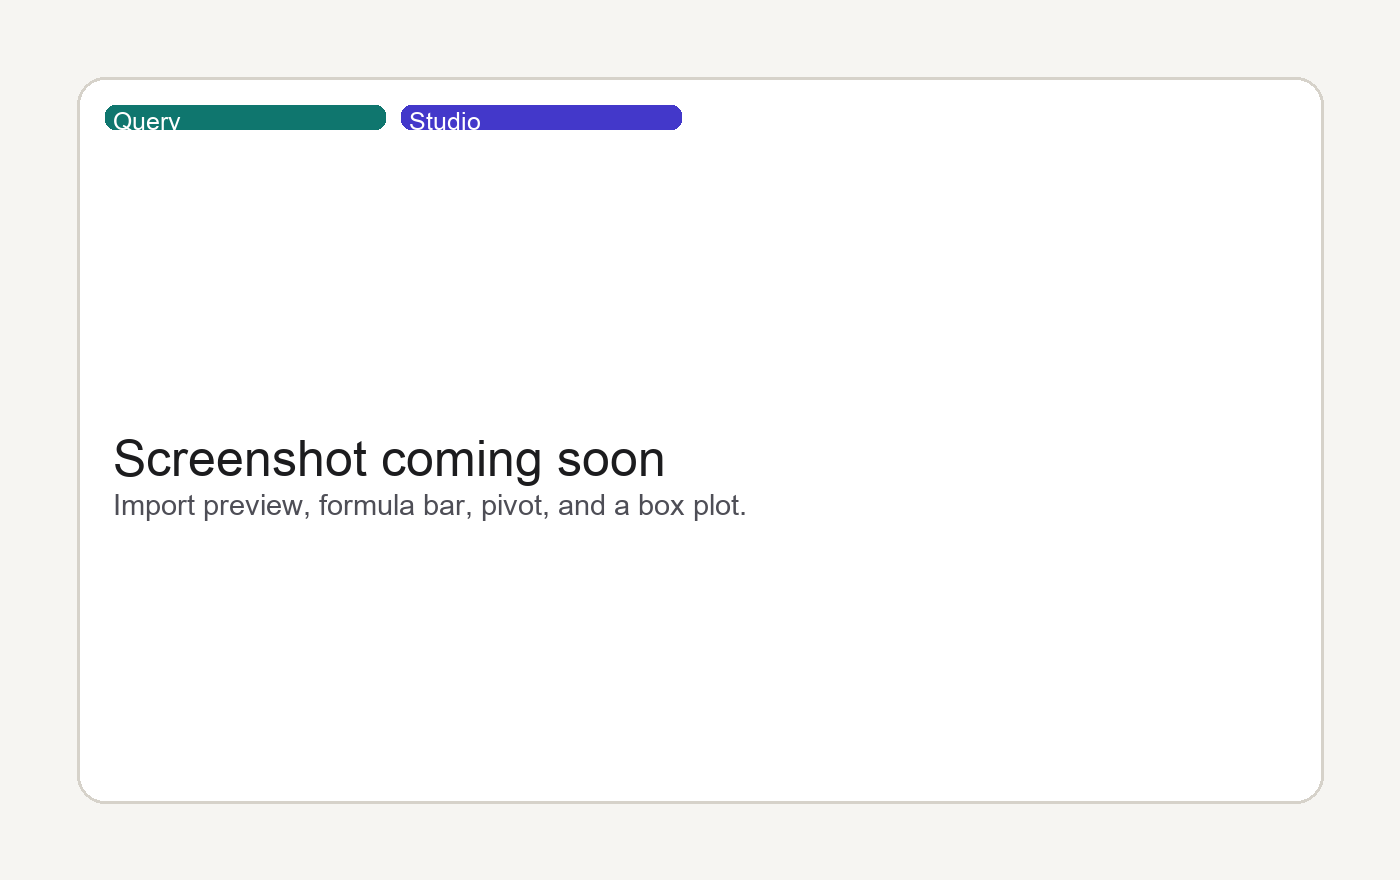Click the word "soon" in the heading

point(611,459)
